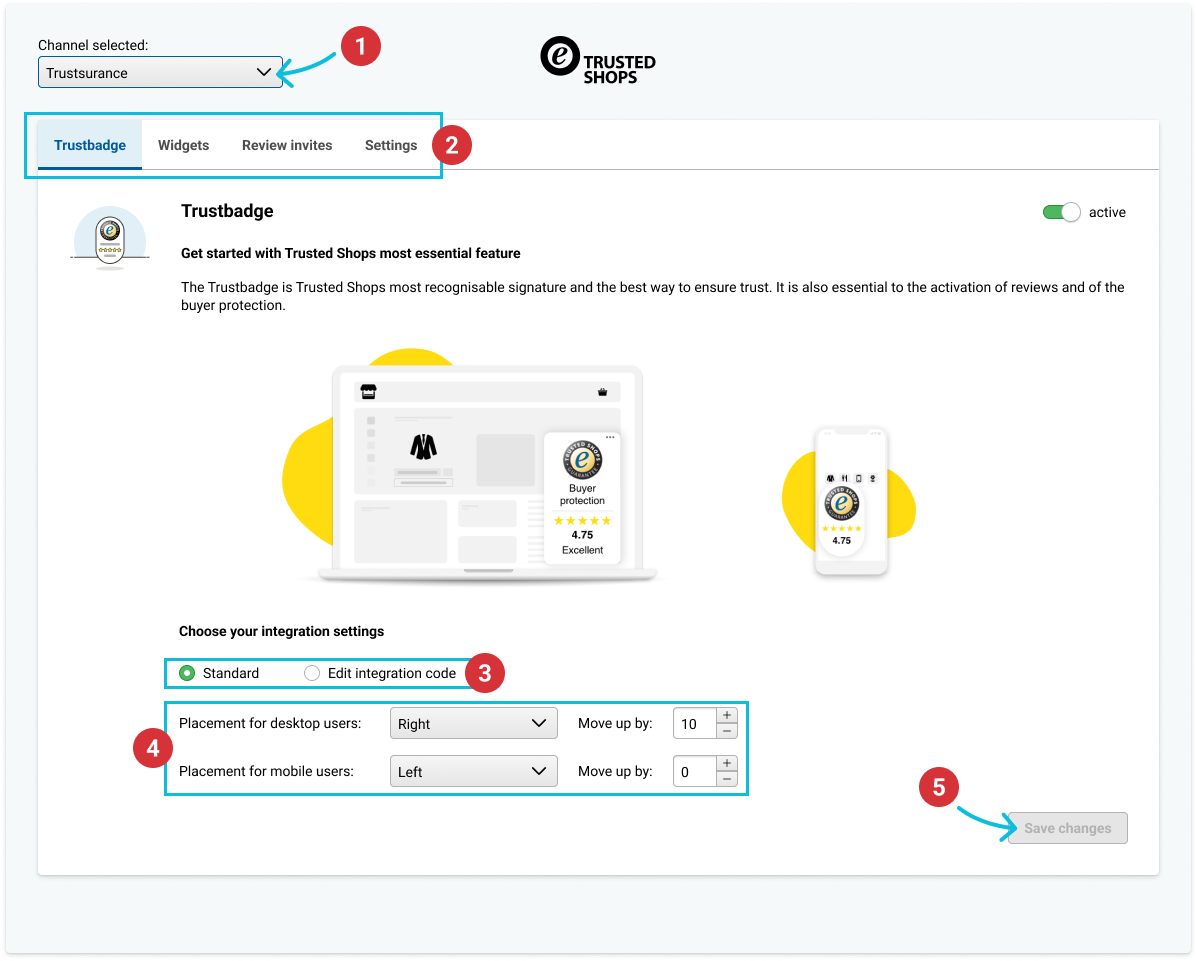Switch to the Trustbadge tab

tap(90, 145)
